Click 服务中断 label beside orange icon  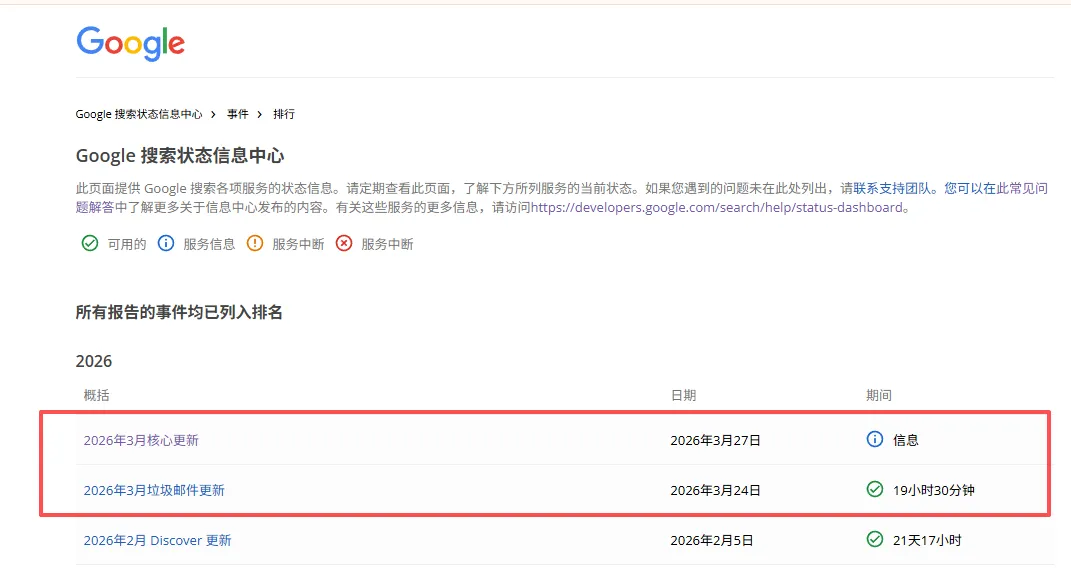pyautogui.click(x=298, y=244)
